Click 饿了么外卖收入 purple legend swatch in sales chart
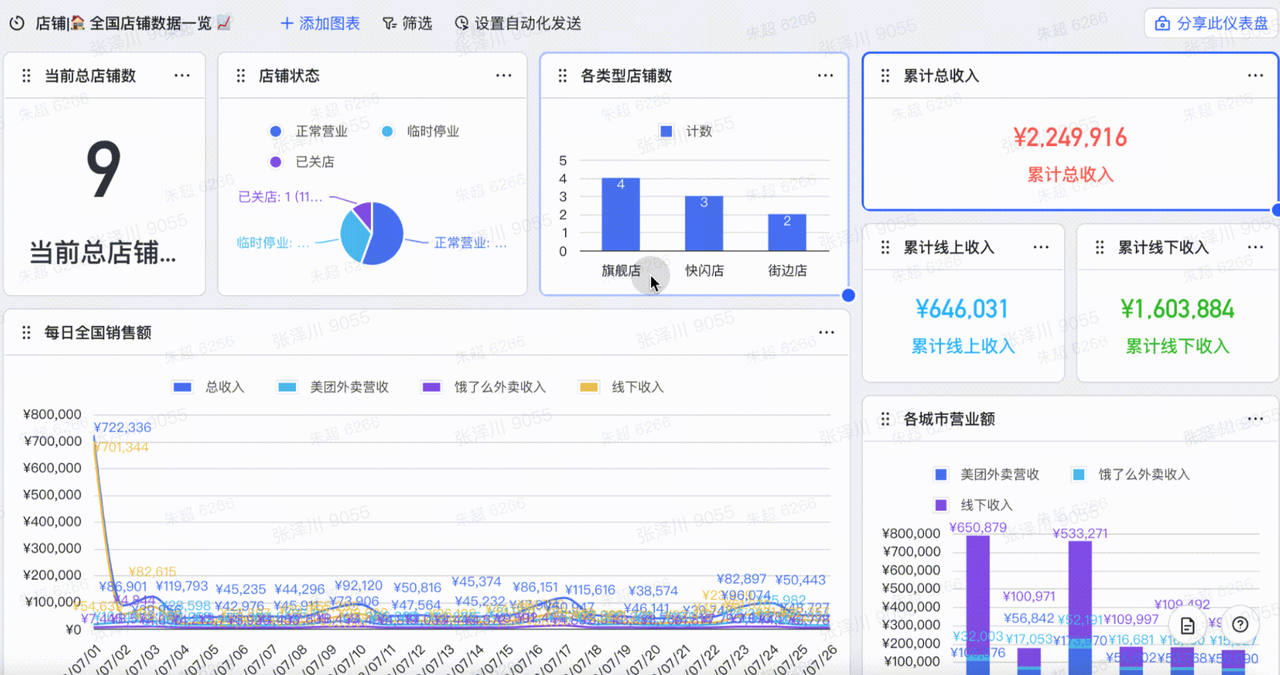 [x=431, y=387]
